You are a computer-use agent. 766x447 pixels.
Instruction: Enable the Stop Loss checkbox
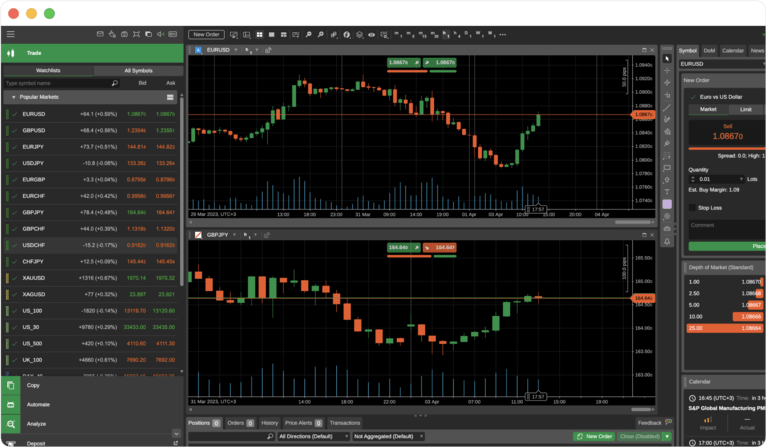(x=692, y=207)
